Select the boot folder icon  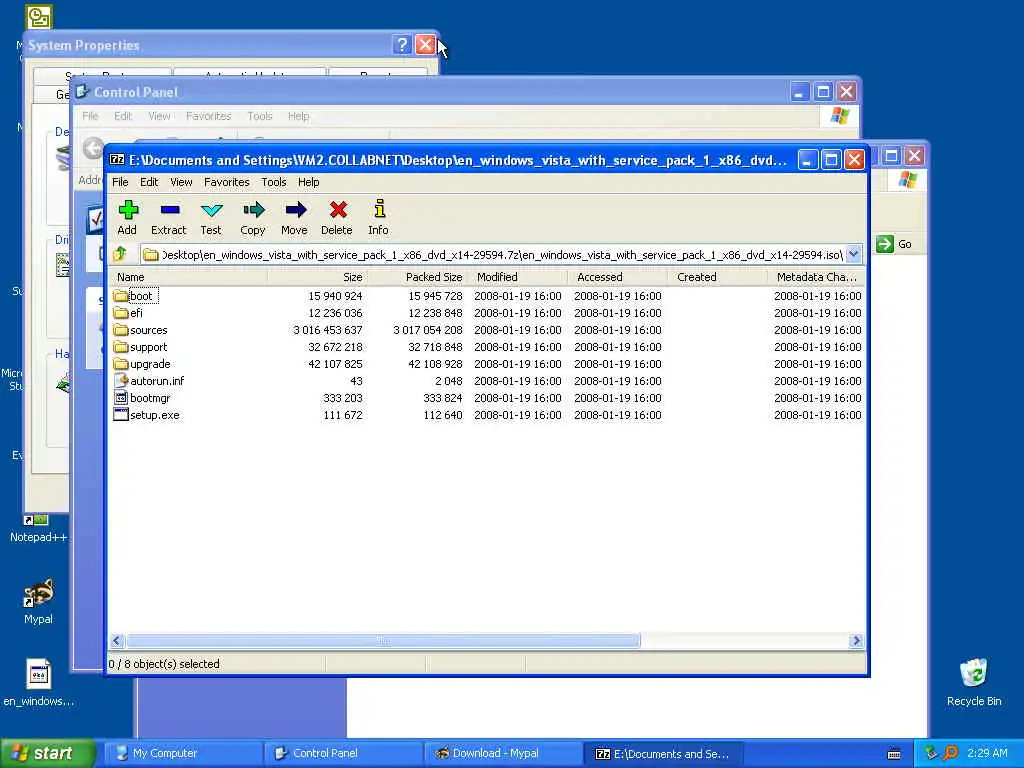(120, 296)
